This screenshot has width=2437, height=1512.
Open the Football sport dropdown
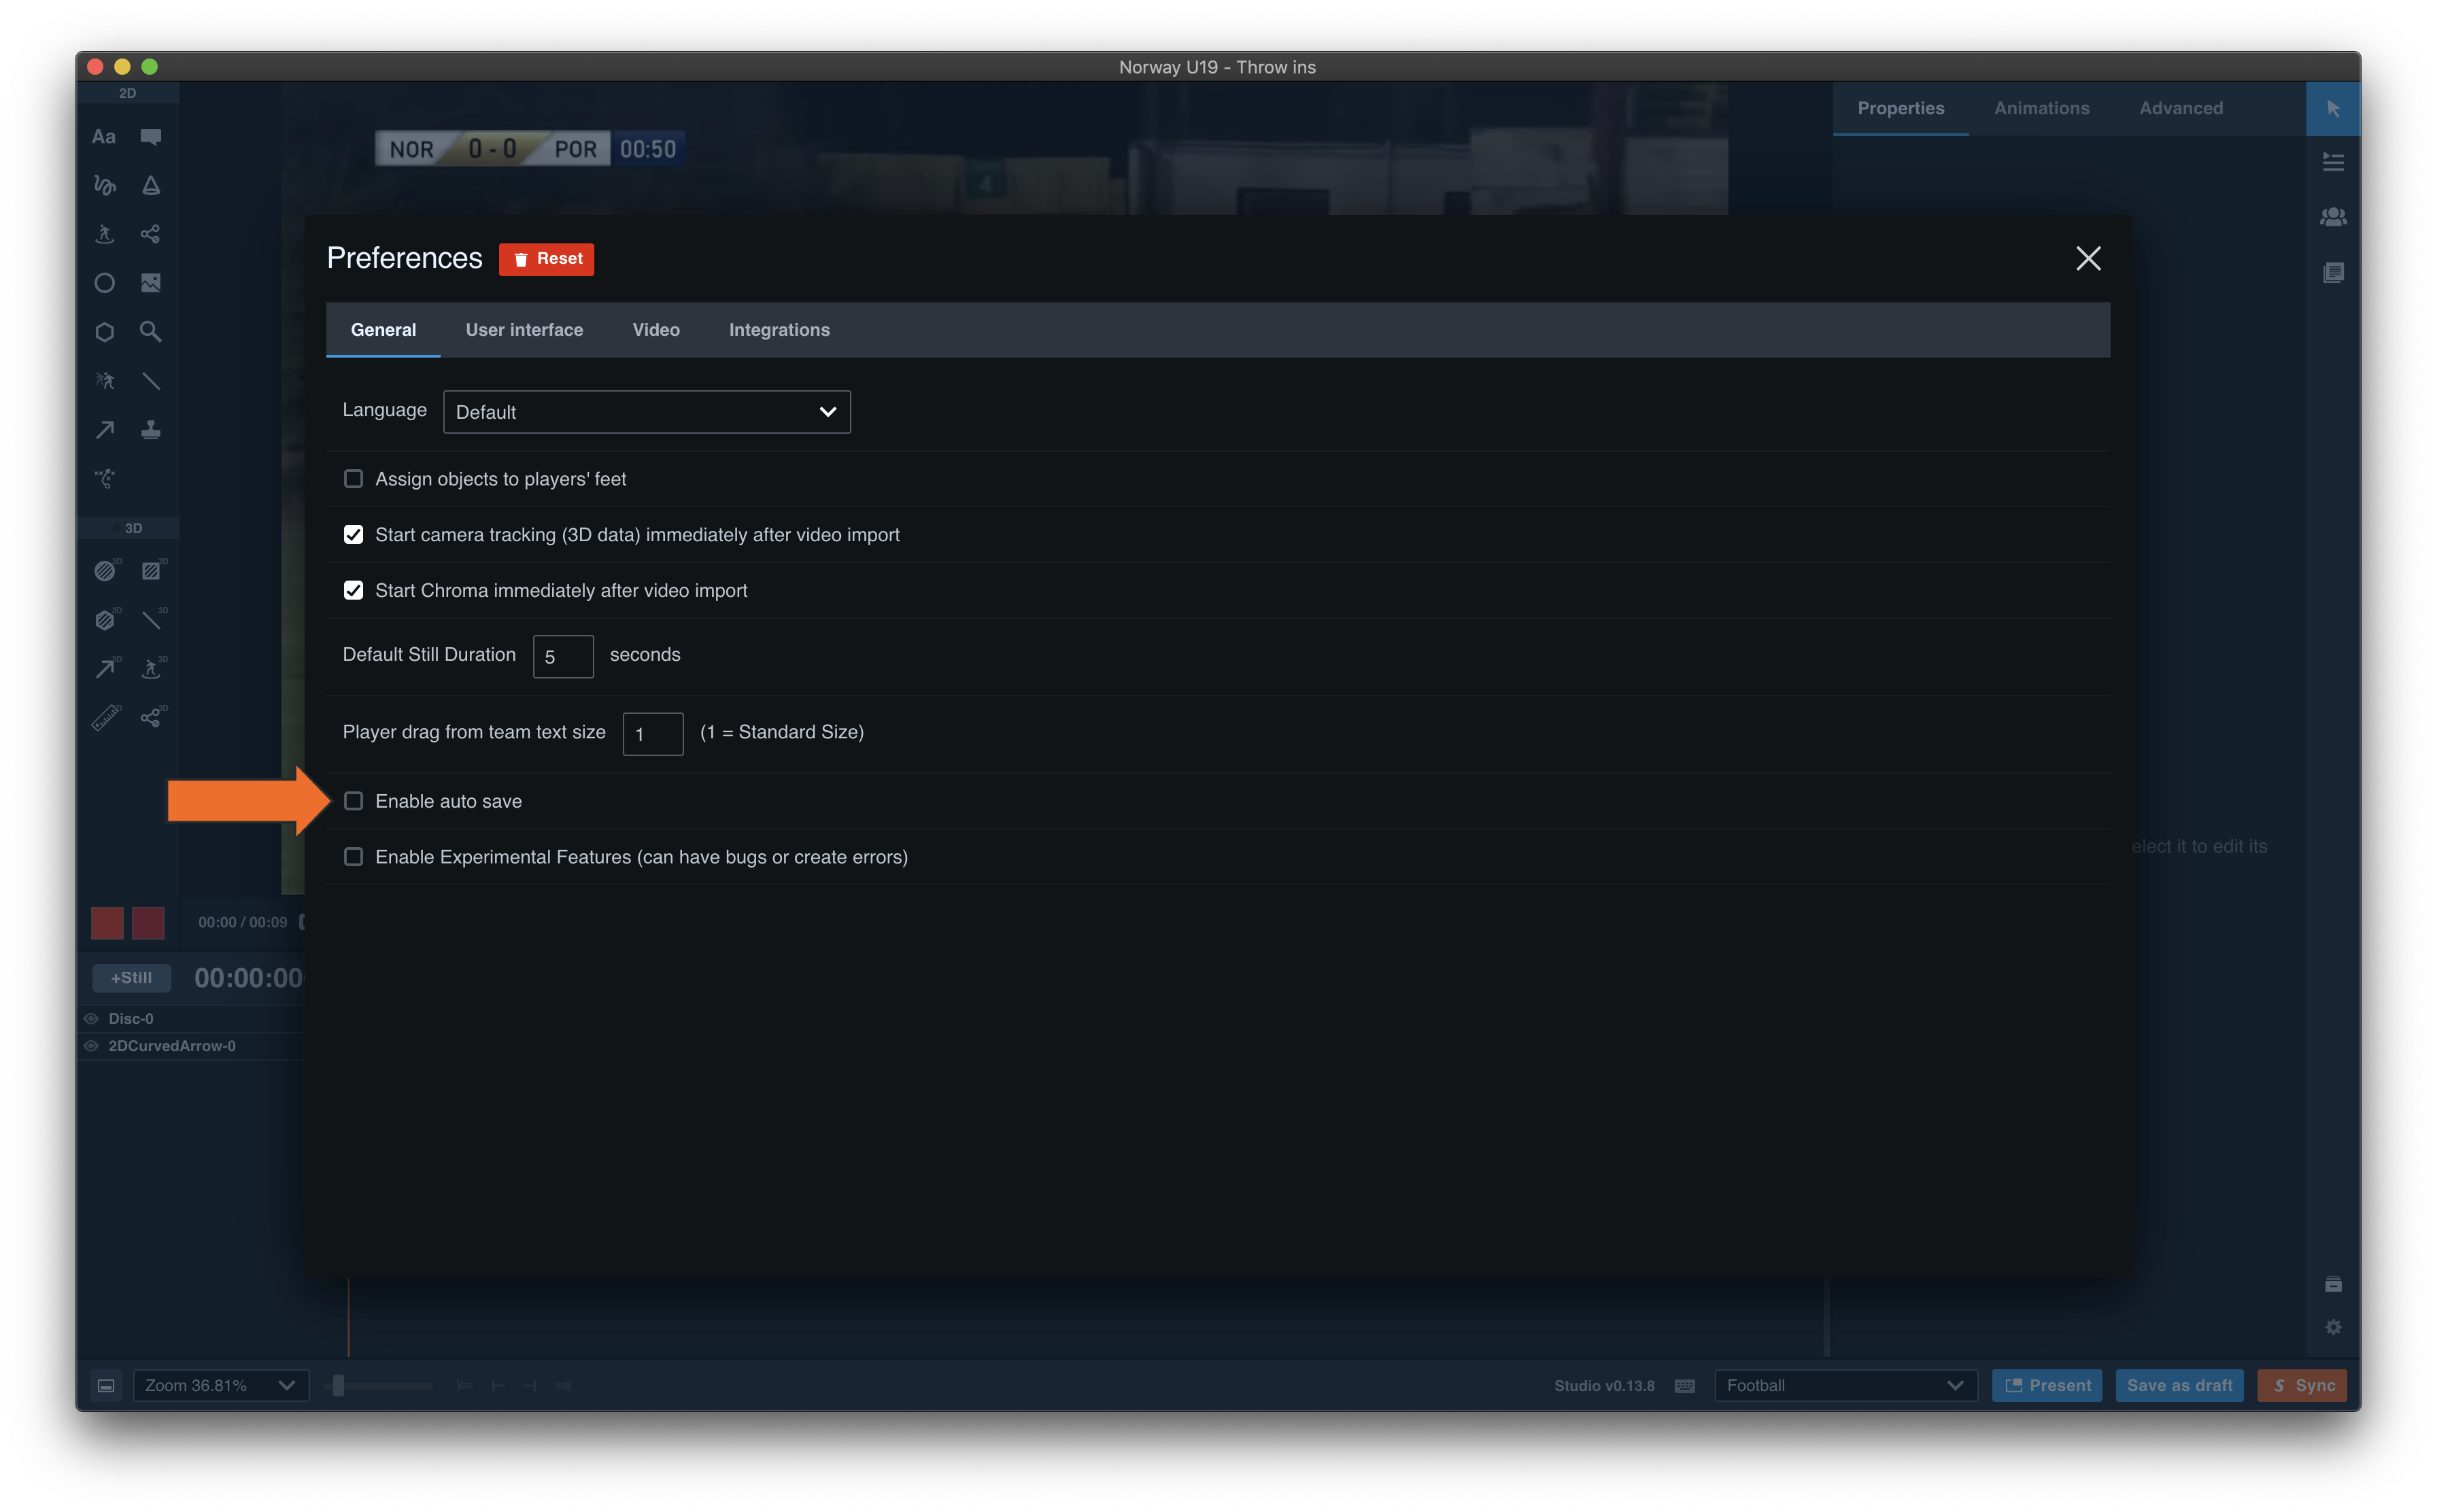click(1845, 1385)
